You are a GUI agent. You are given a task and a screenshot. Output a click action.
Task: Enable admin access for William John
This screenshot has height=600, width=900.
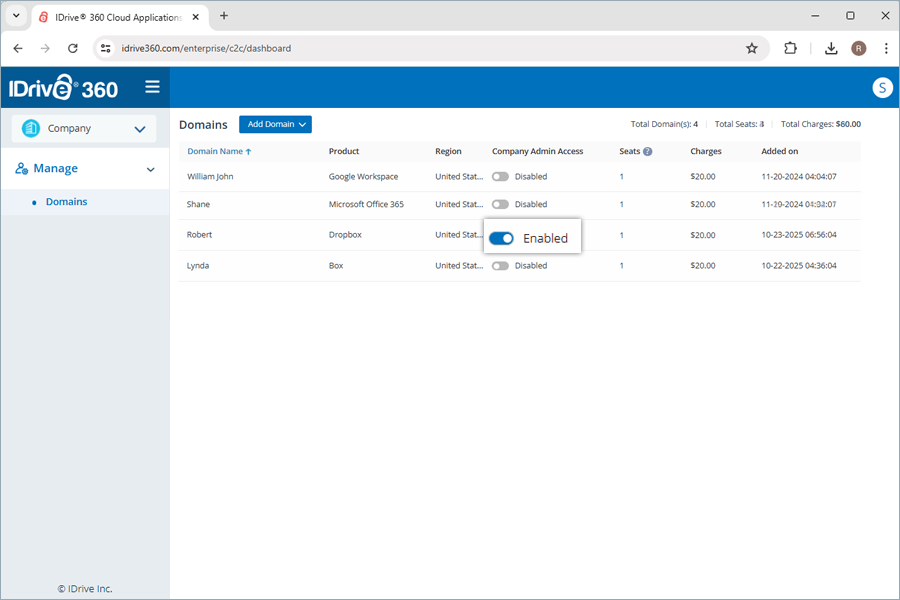point(500,177)
